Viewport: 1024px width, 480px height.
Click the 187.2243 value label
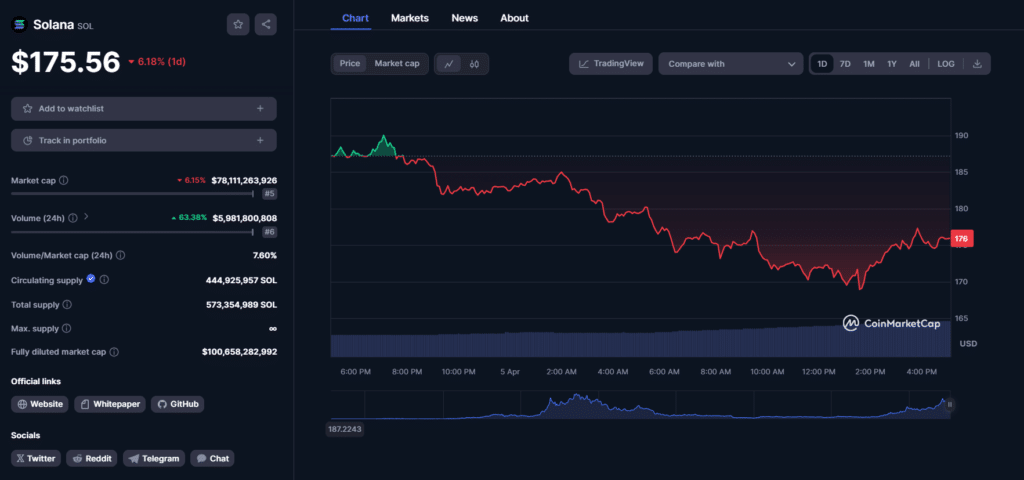(x=345, y=429)
